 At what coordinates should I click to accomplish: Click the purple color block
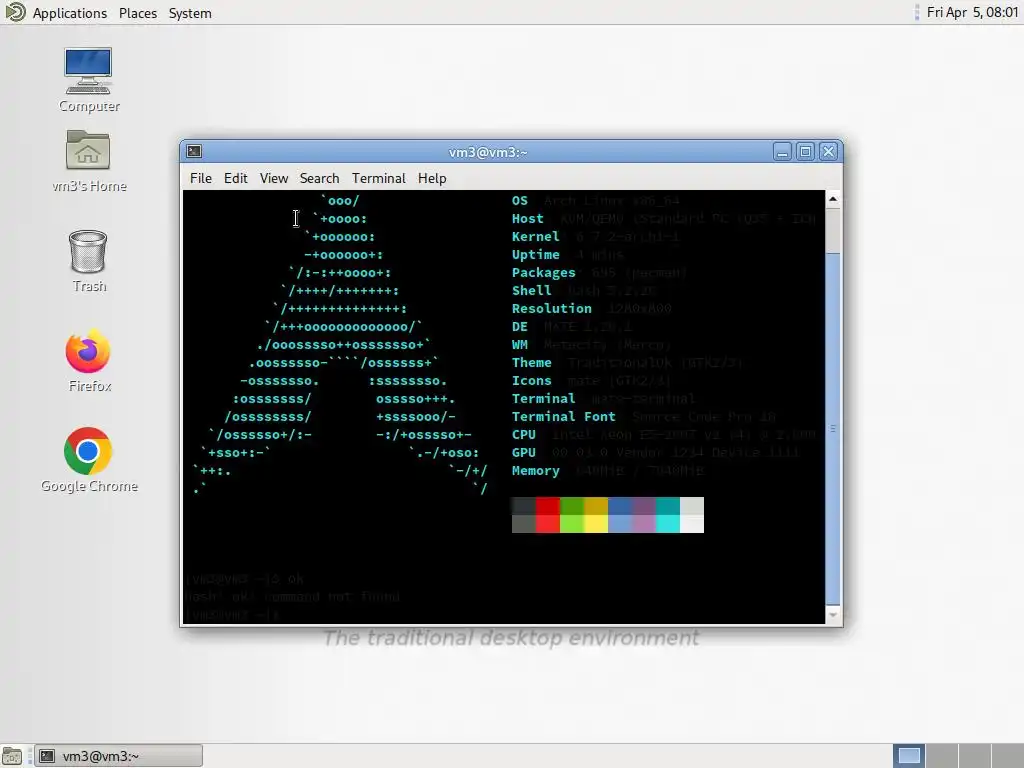[x=644, y=506]
